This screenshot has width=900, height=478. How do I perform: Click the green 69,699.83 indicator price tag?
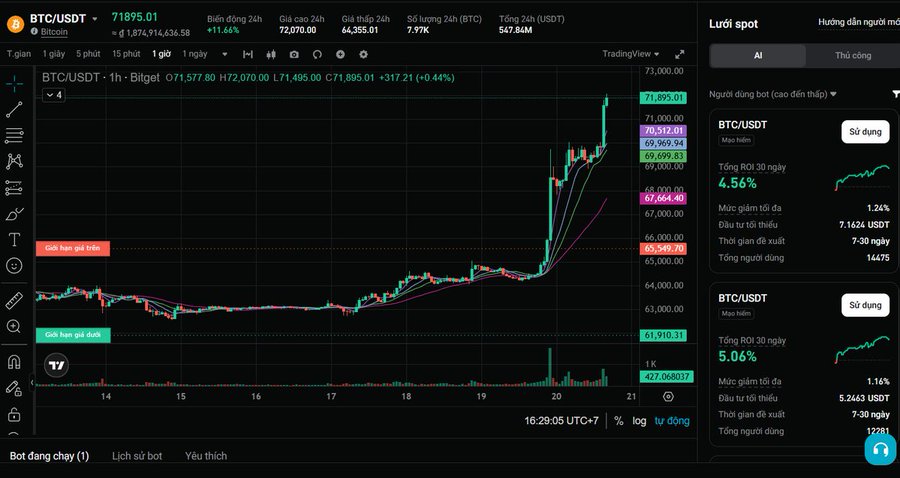[x=664, y=156]
